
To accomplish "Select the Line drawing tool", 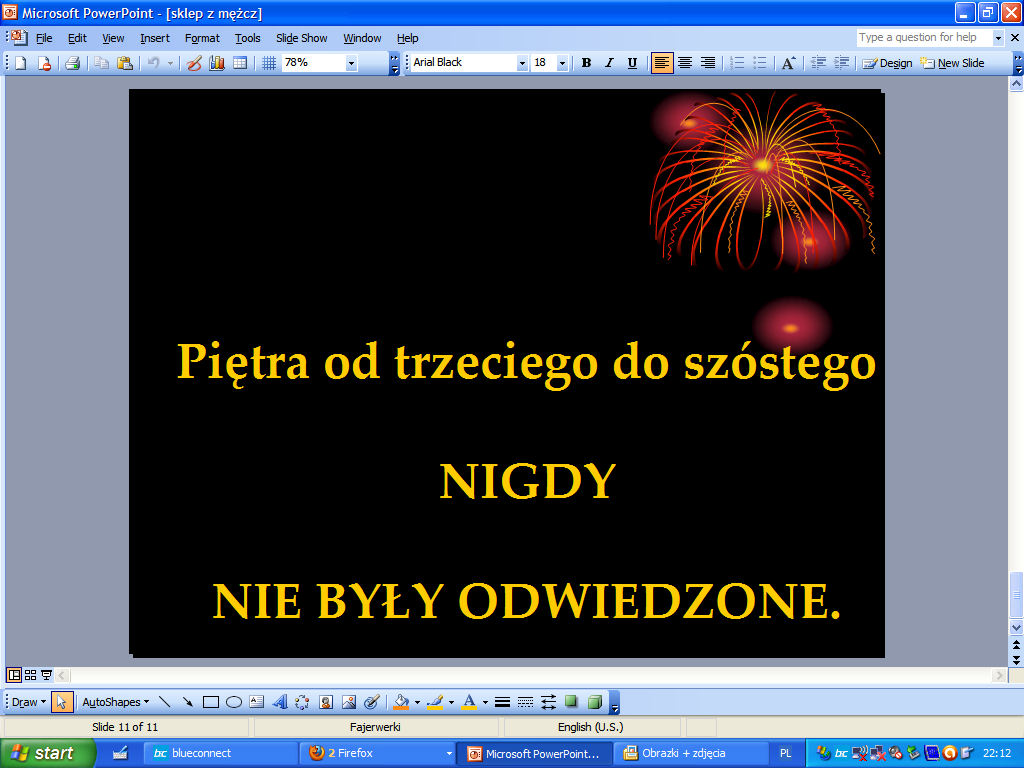I will (x=165, y=702).
